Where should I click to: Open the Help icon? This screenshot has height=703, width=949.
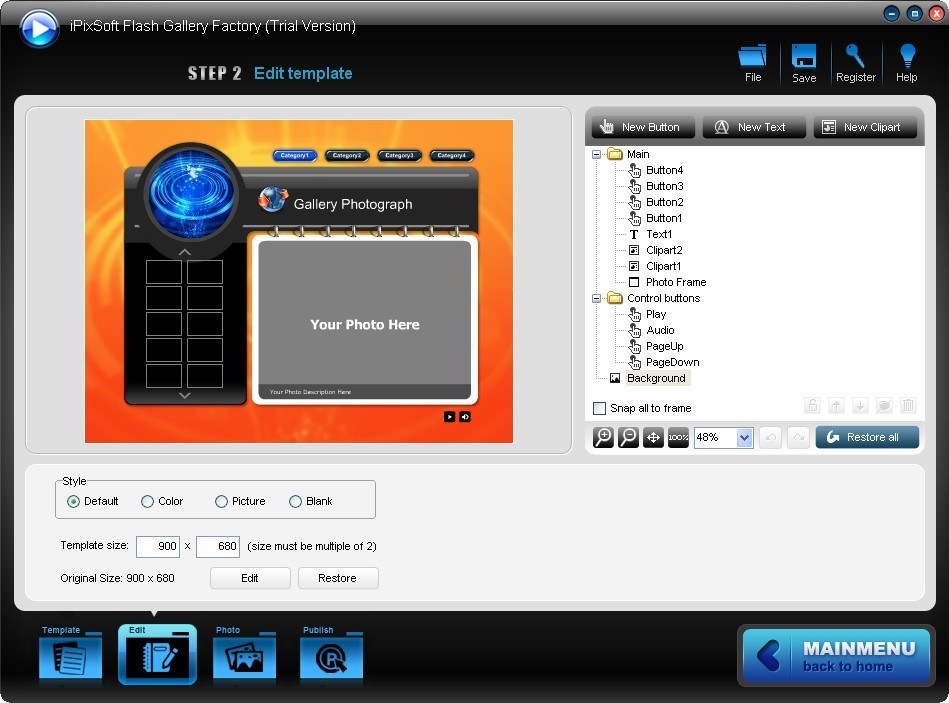(x=906, y=62)
